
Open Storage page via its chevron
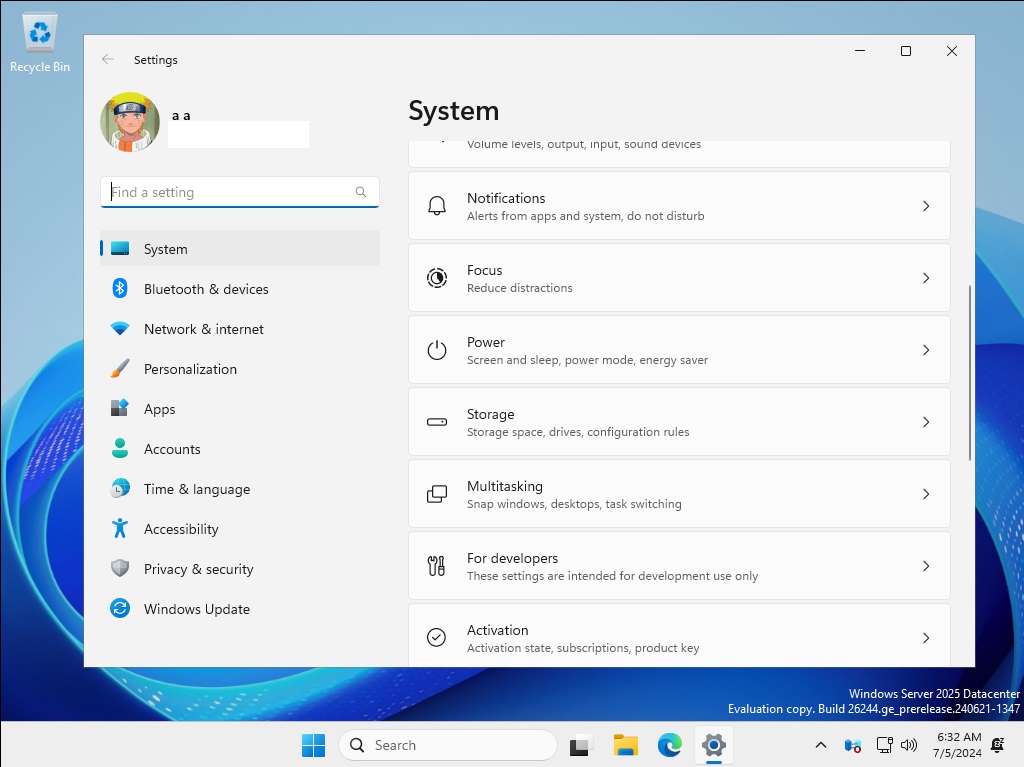[x=926, y=422]
